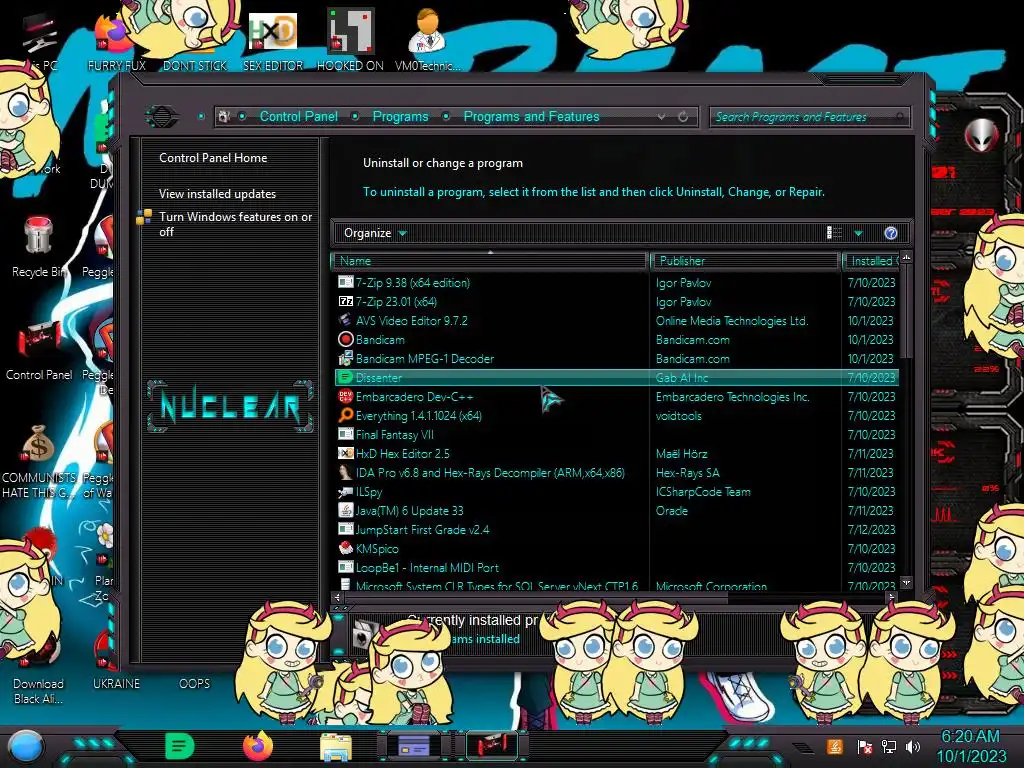Image resolution: width=1024 pixels, height=768 pixels.
Task: Open the HOOKED ON desktop shortcut
Action: [x=350, y=41]
